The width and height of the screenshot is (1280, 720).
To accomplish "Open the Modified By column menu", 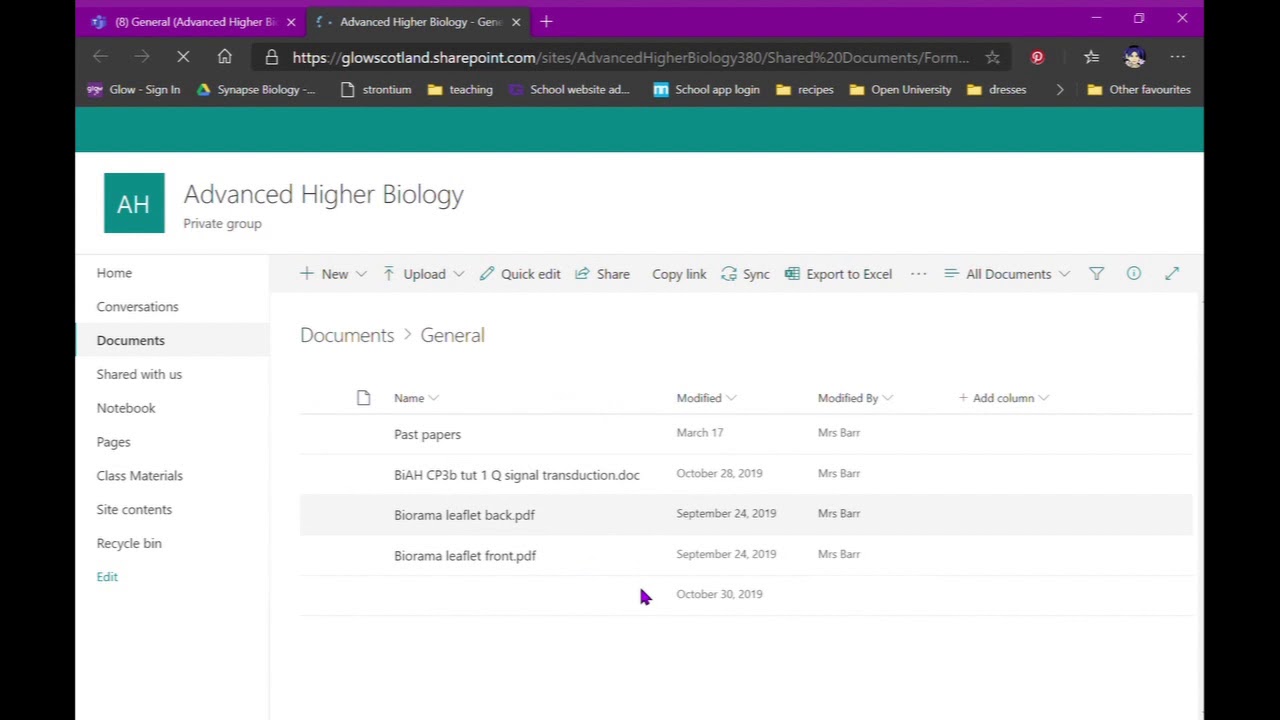I will 855,398.
